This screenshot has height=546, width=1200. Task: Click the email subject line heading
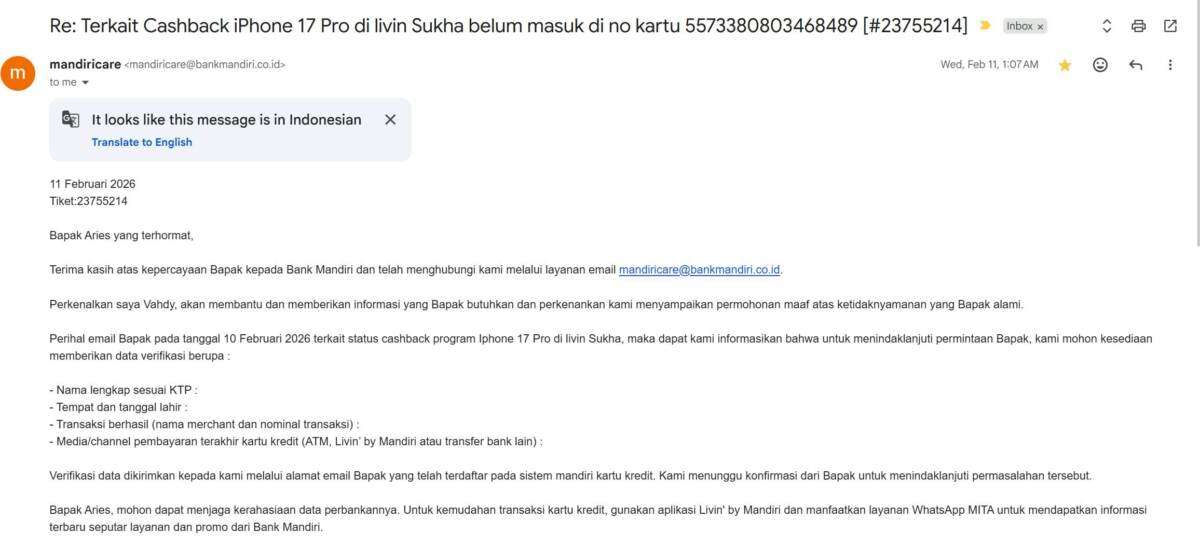(x=508, y=26)
